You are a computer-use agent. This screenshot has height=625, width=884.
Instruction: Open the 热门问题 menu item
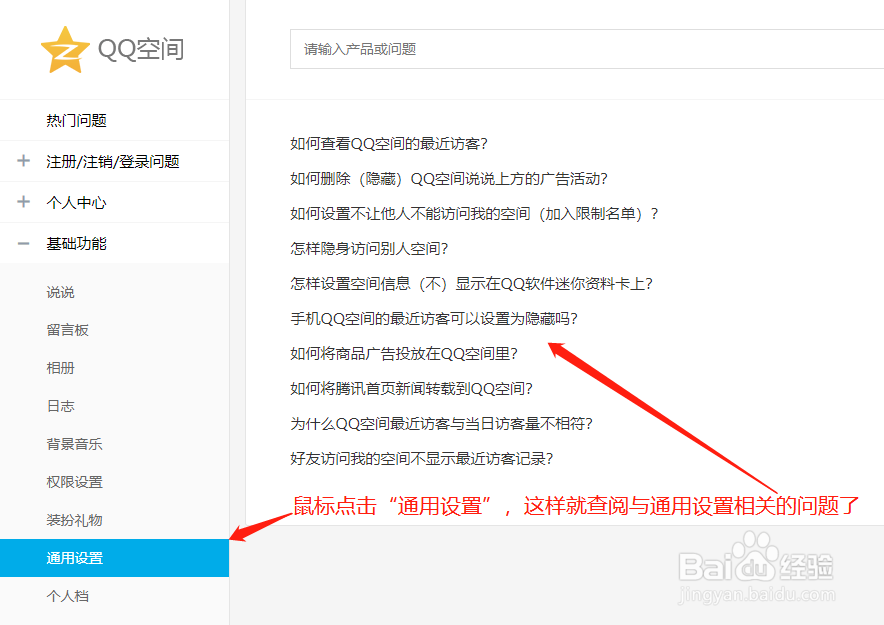tap(114, 121)
